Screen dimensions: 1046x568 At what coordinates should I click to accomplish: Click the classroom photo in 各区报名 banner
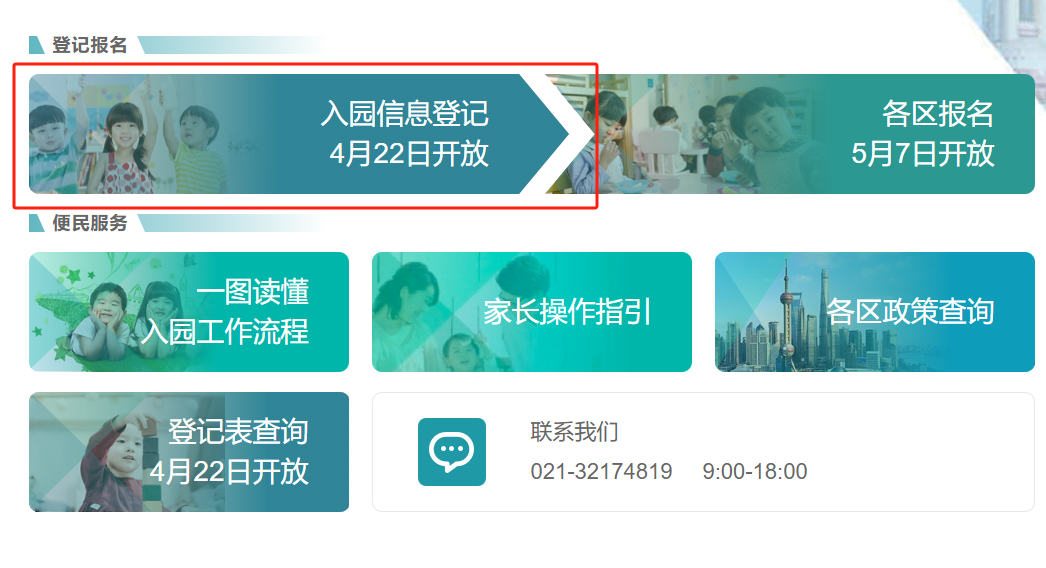[694, 134]
